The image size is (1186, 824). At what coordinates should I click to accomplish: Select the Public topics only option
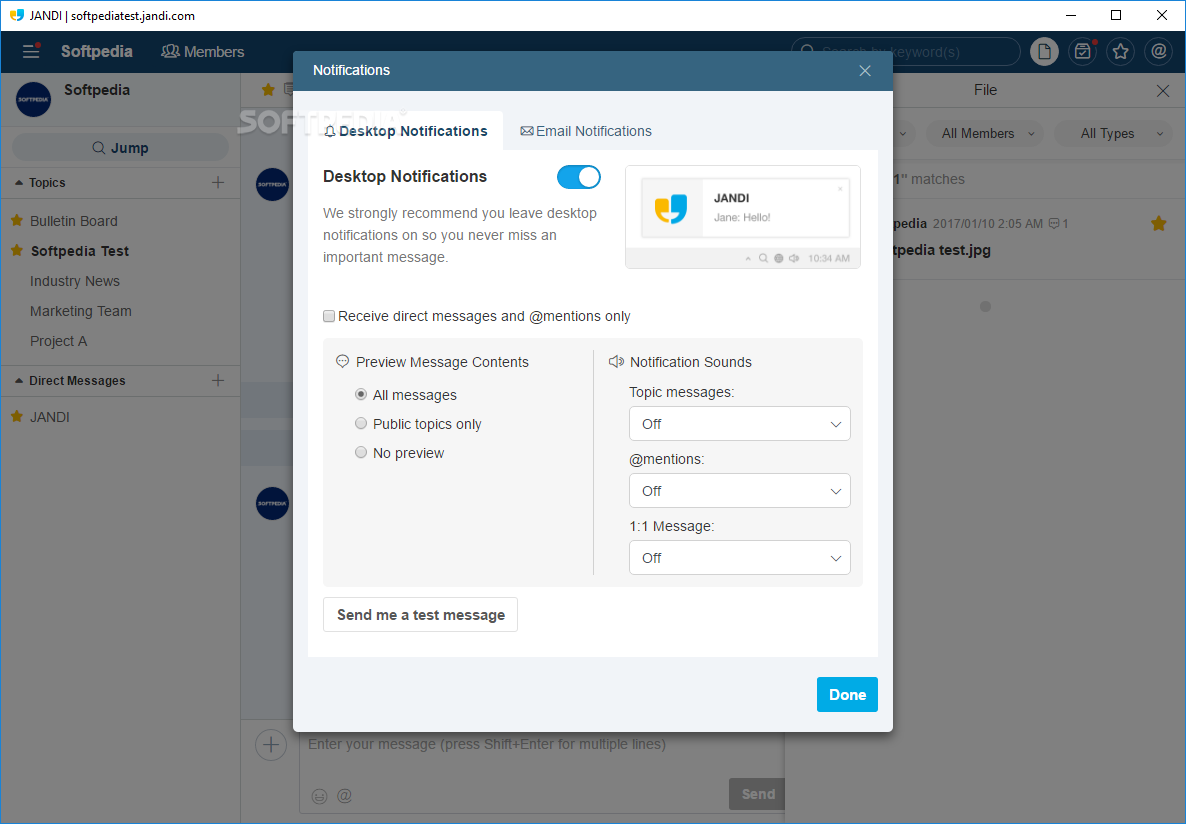(x=361, y=423)
